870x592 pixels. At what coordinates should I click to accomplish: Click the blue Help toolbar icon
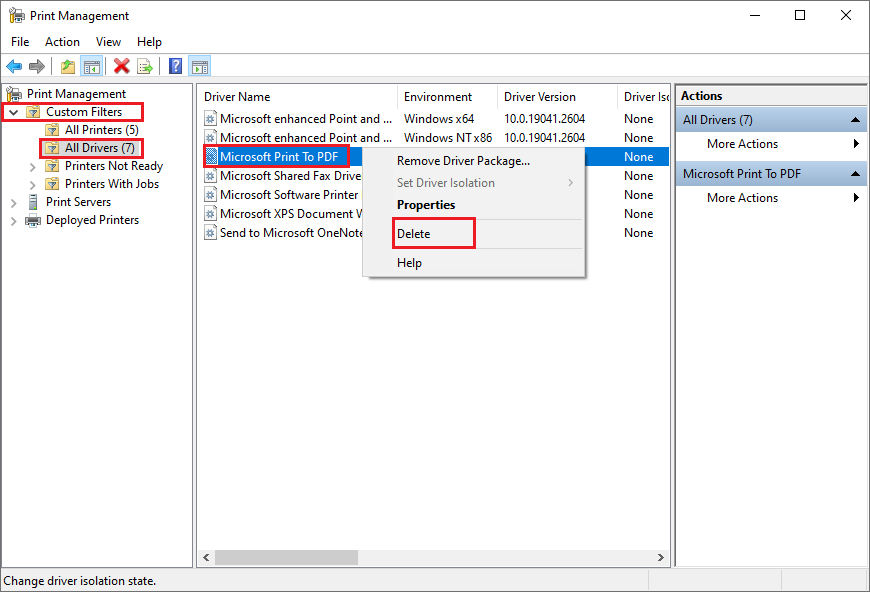175,67
